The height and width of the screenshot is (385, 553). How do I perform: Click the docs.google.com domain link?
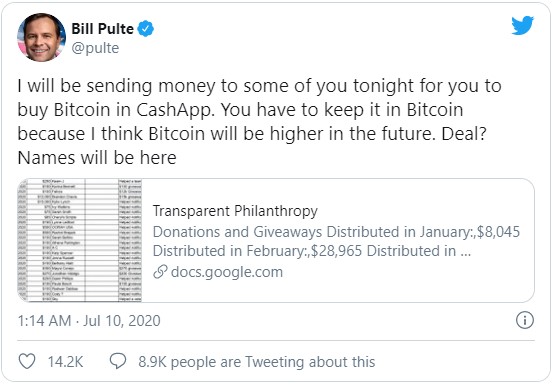pos(227,272)
